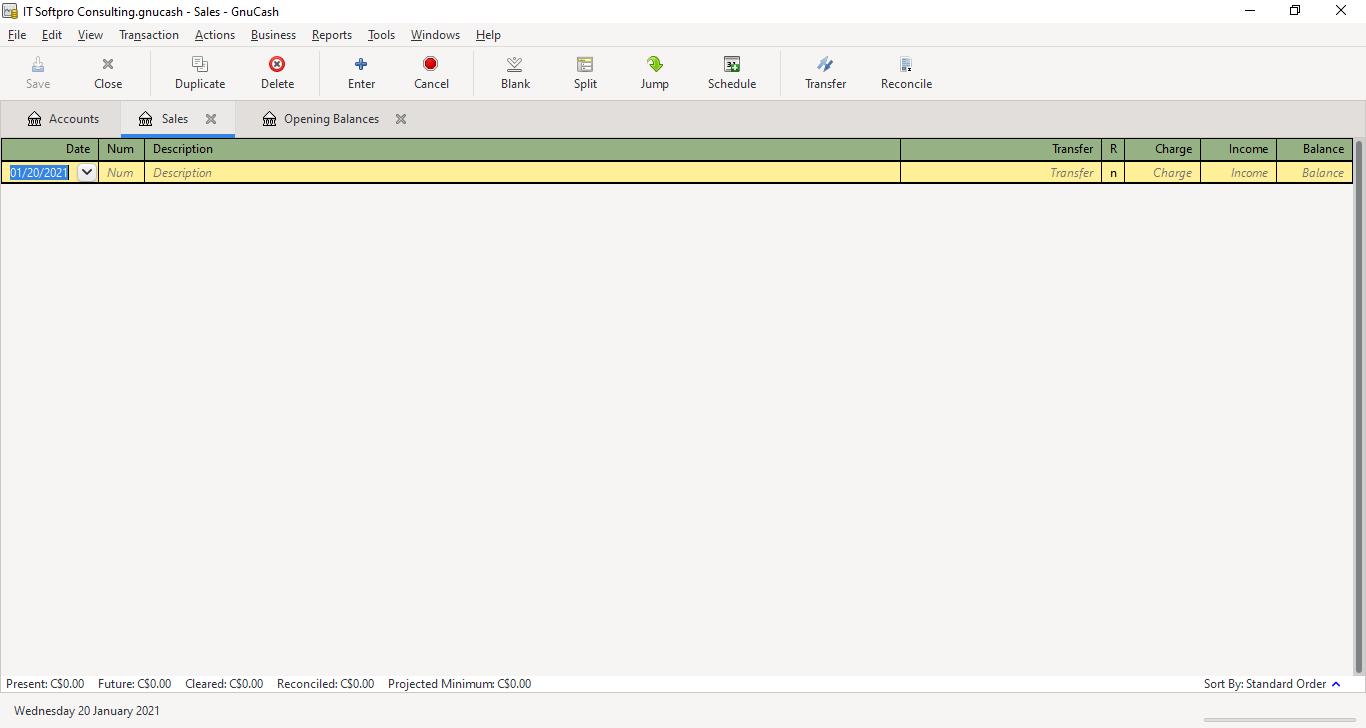
Task: Cancel the current transaction edit
Action: [431, 72]
